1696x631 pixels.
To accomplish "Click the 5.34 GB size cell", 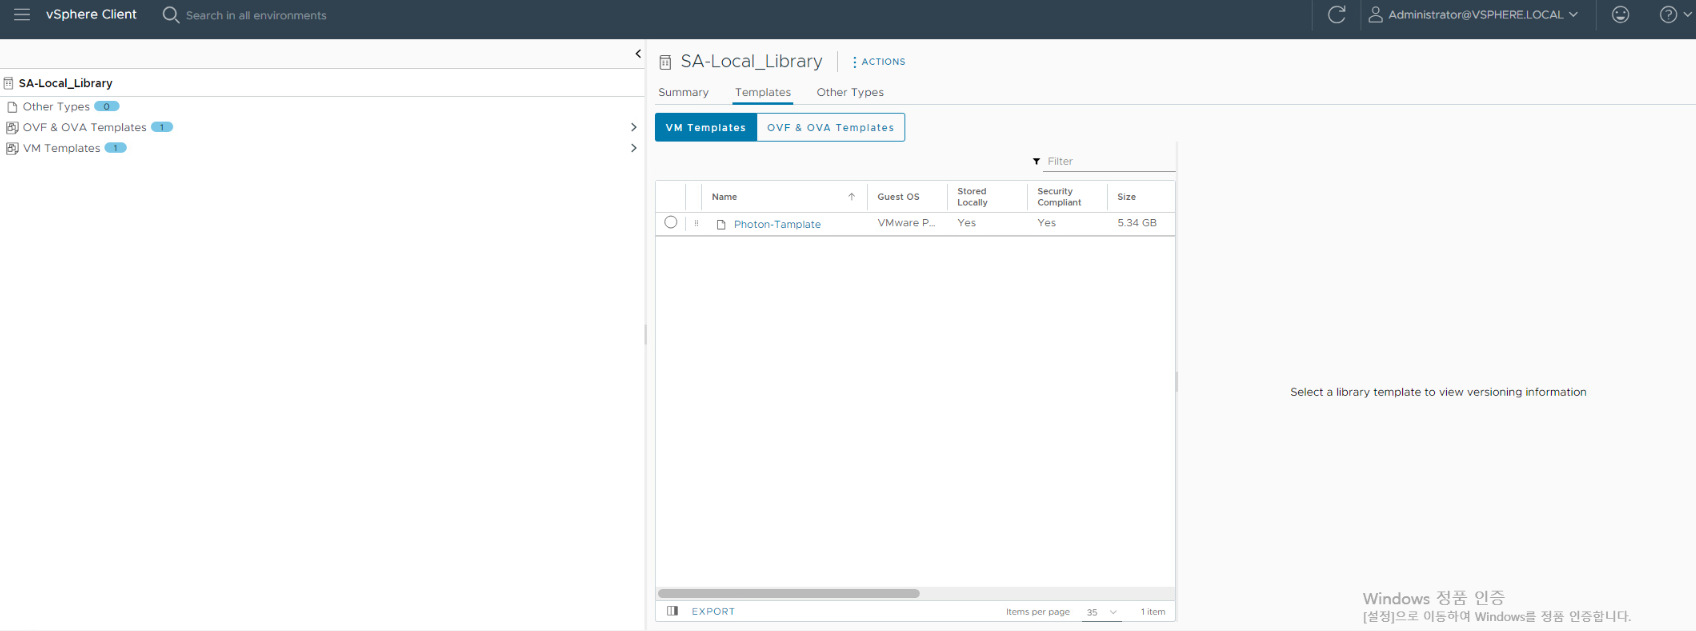I will point(1137,223).
